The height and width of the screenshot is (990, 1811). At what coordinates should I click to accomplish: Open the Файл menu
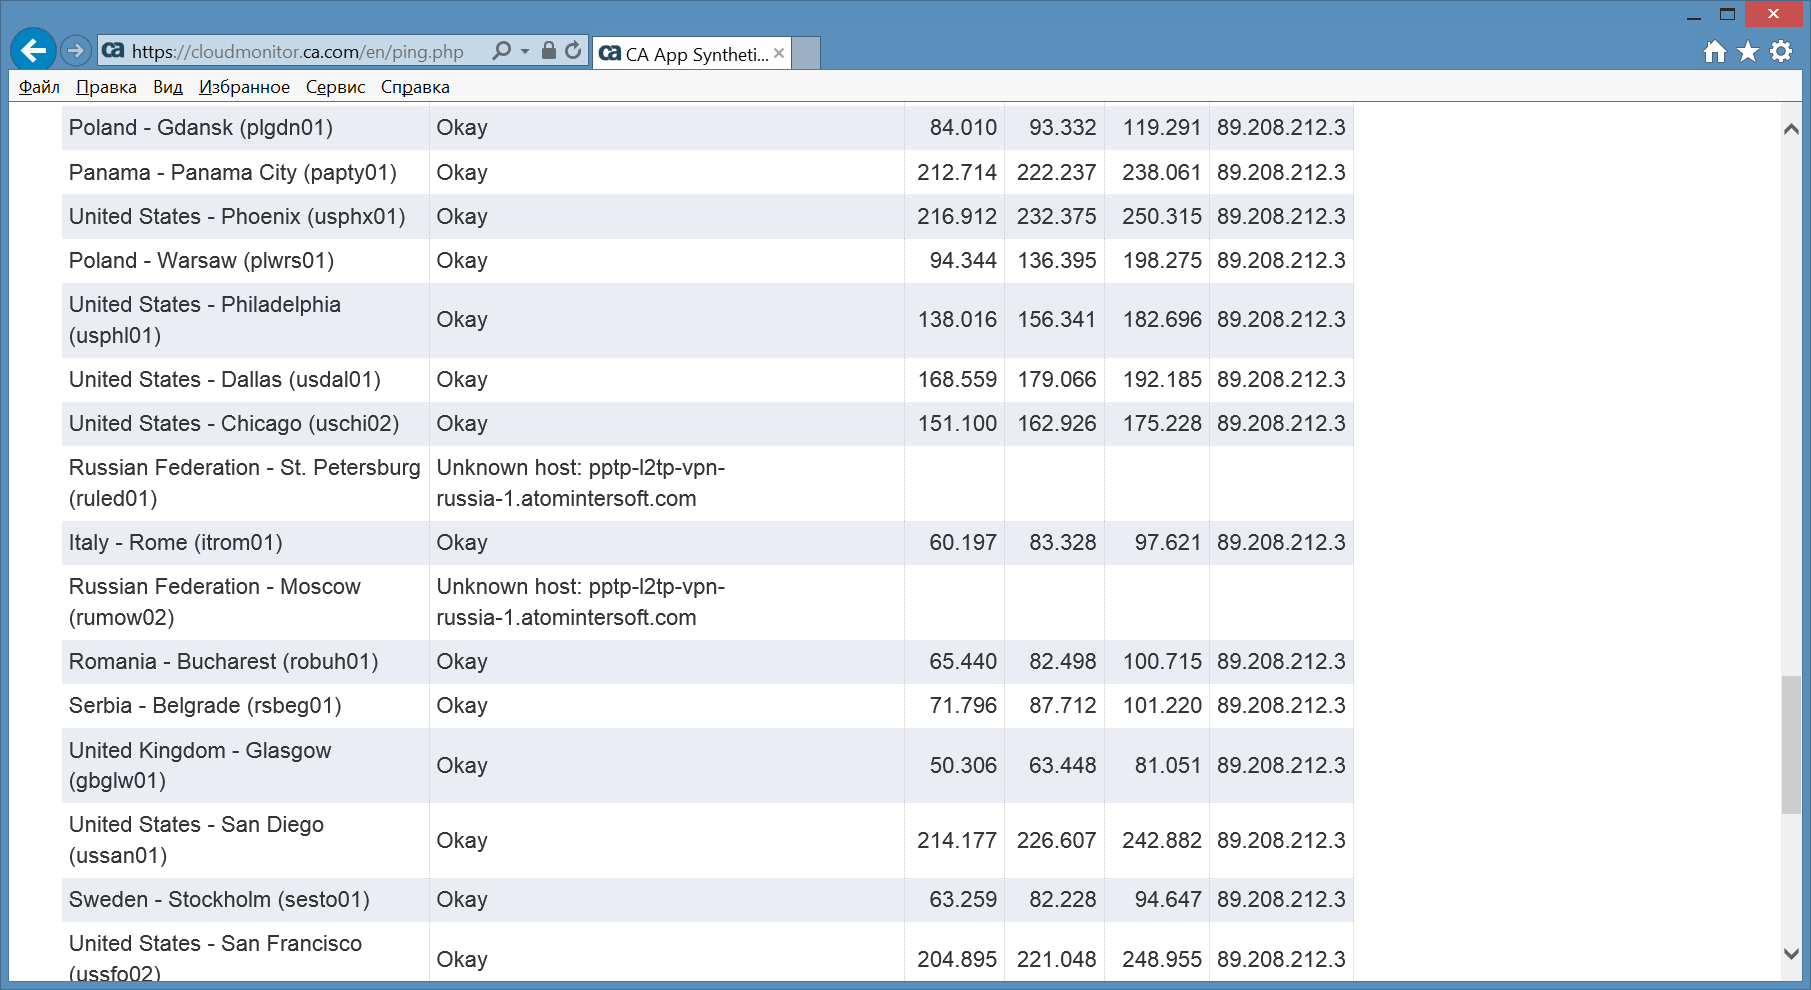(39, 87)
